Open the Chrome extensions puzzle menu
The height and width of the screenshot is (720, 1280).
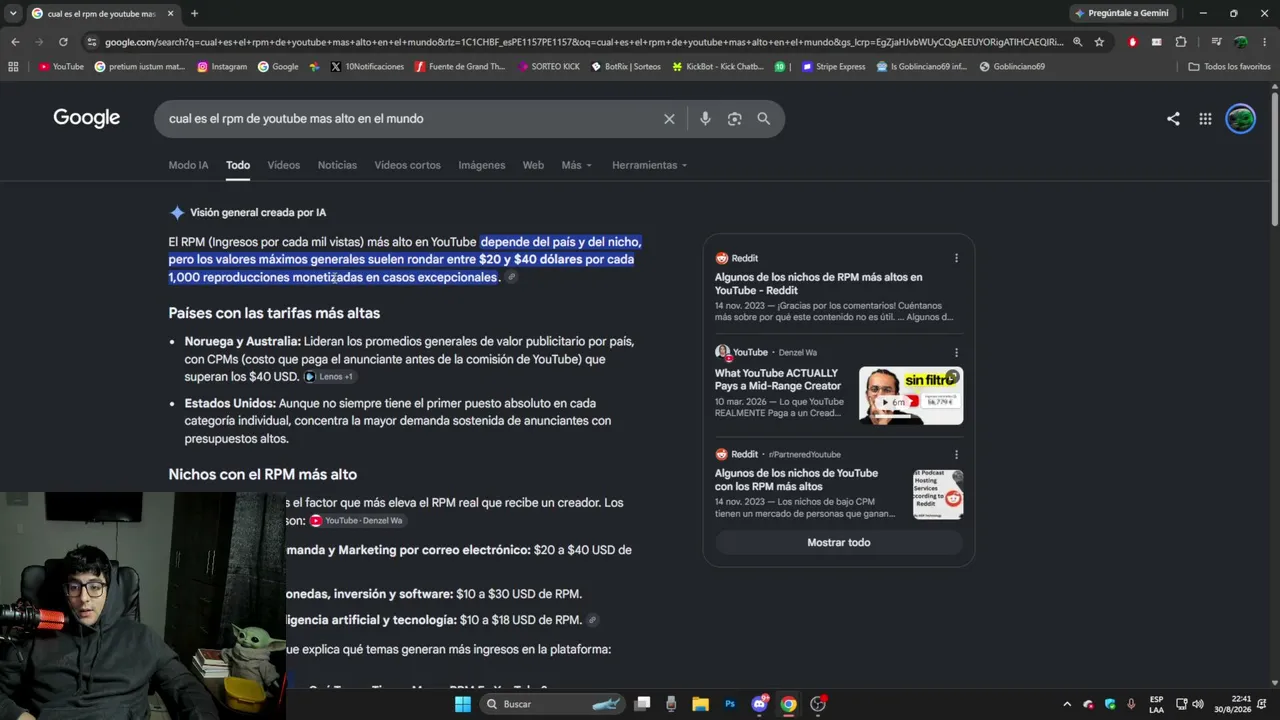tap(1181, 42)
